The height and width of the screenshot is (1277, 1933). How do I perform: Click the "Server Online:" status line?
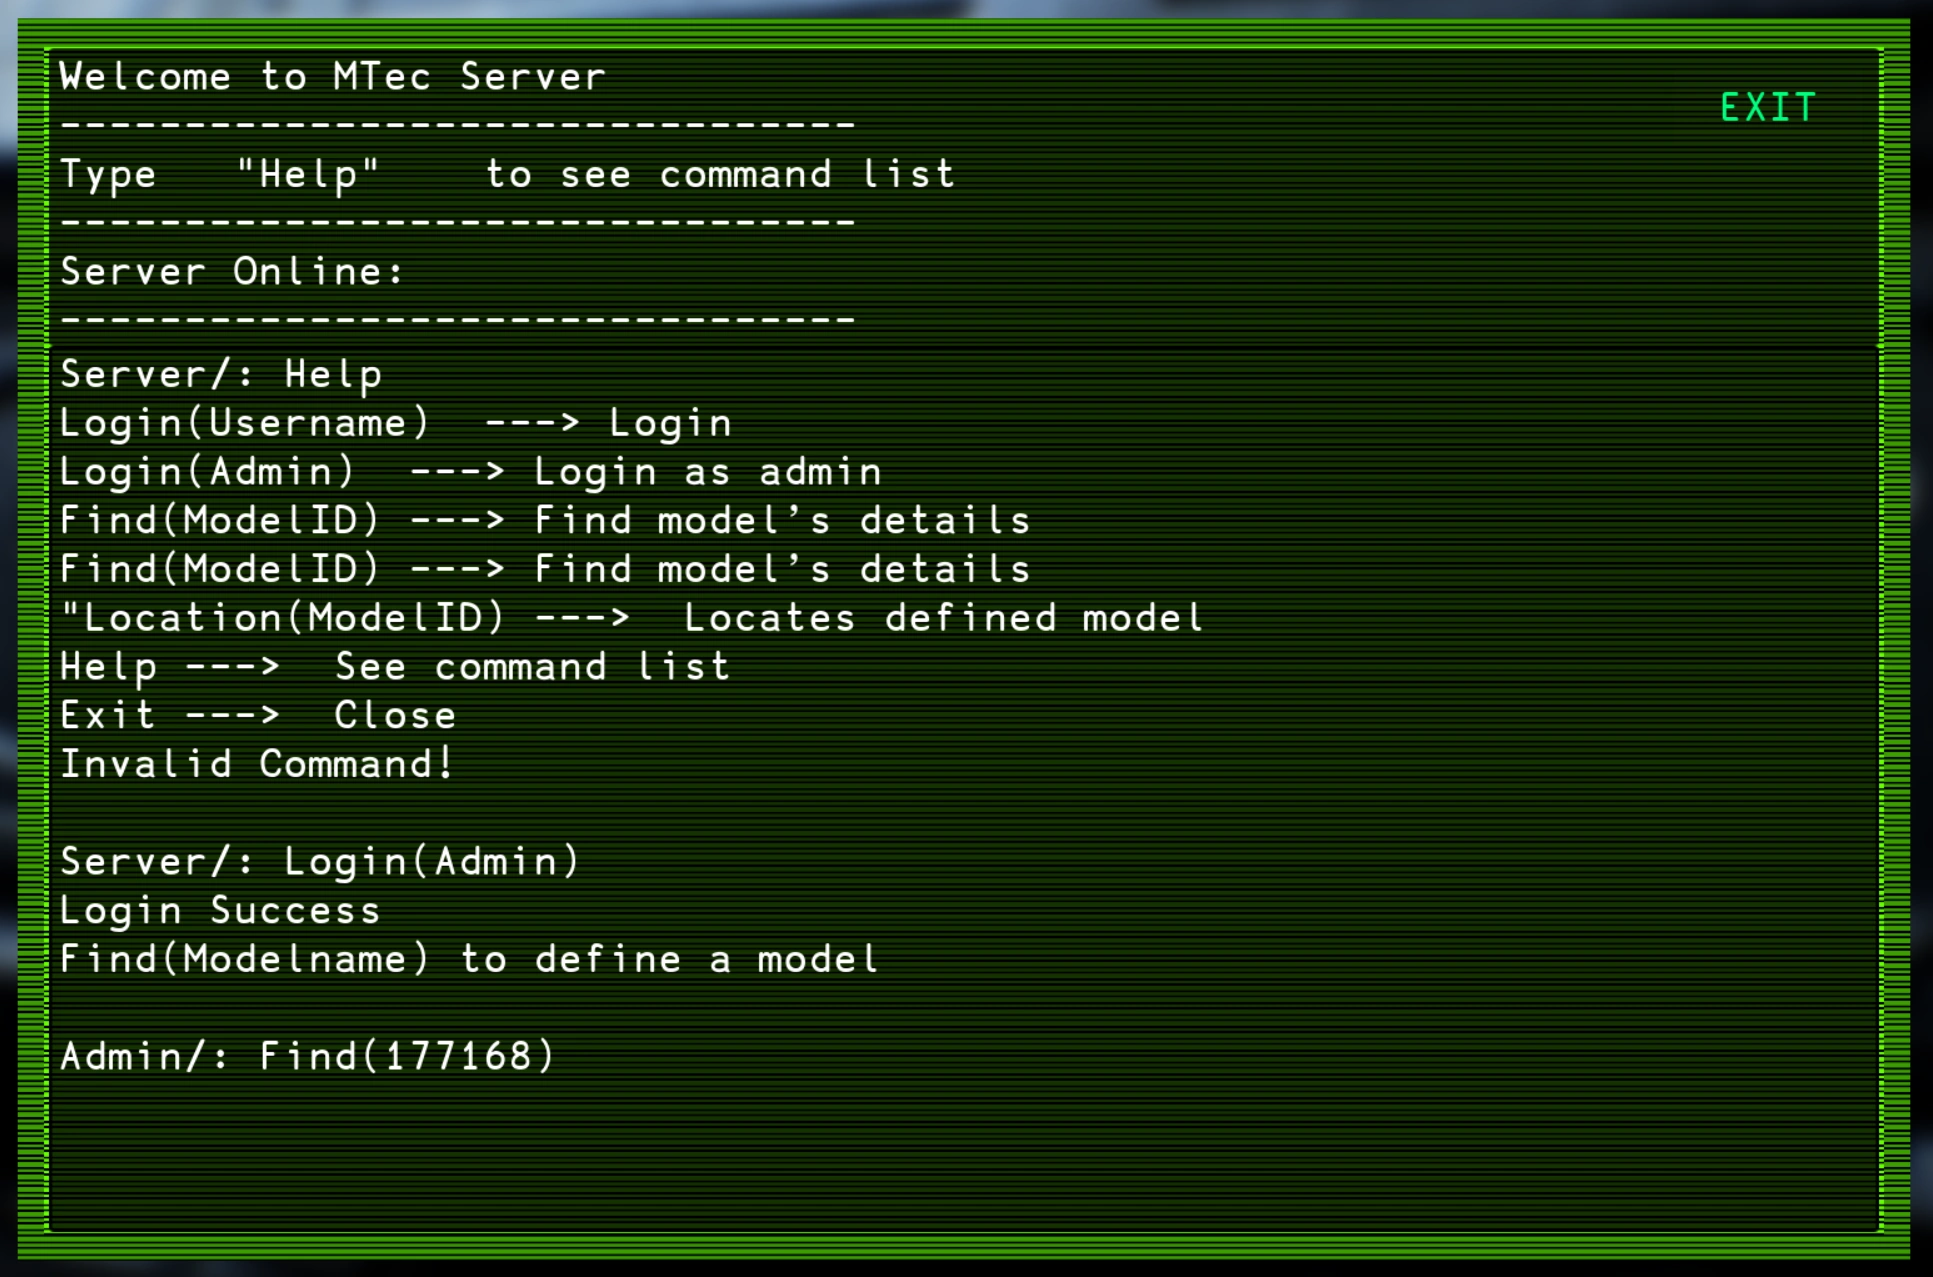[232, 272]
